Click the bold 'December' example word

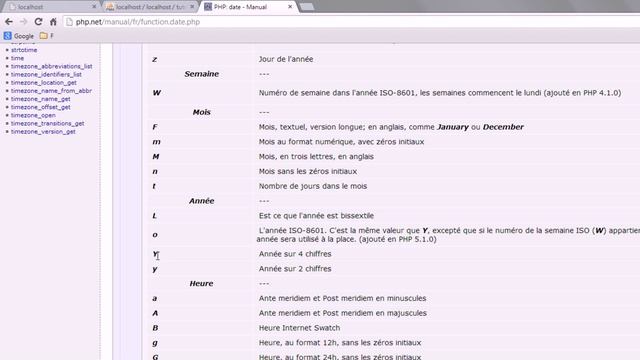(x=503, y=127)
